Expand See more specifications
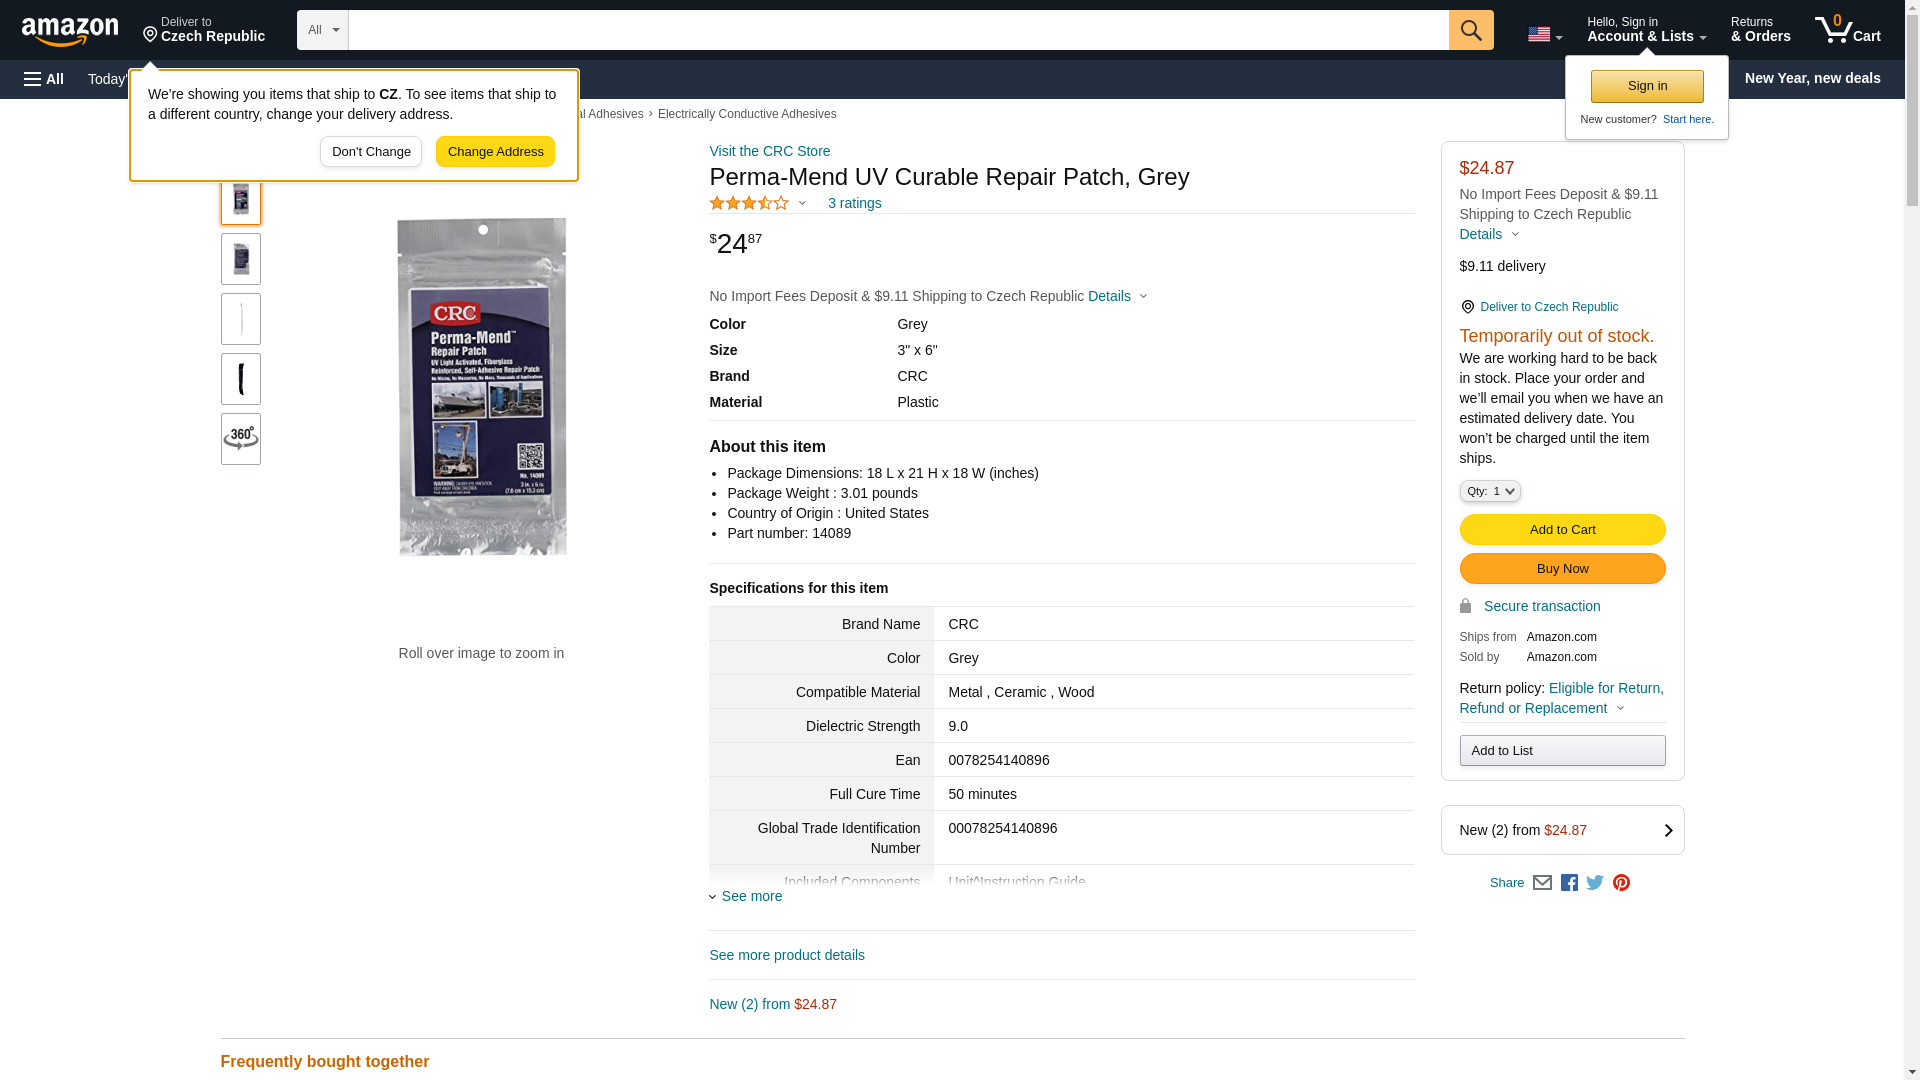 click(750, 896)
